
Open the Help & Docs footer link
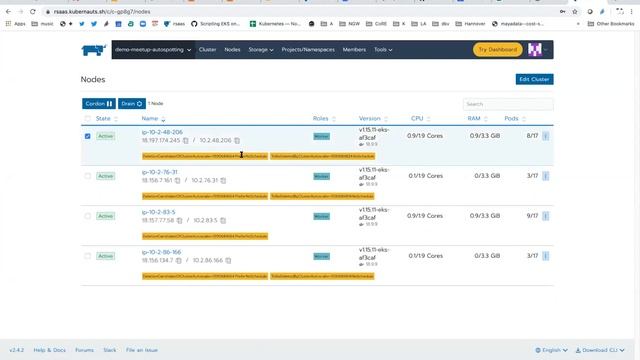click(x=49, y=350)
